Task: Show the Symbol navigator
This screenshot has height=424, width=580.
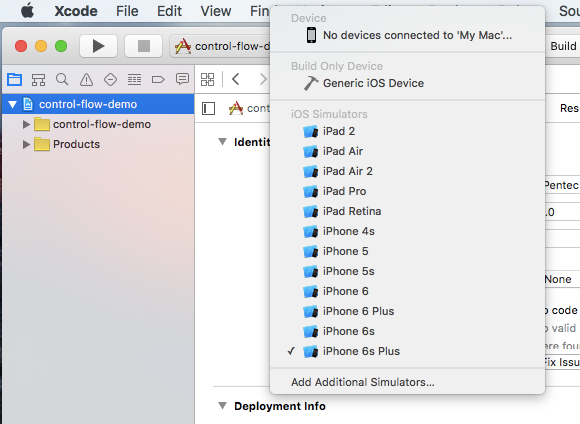Action: click(x=38, y=79)
